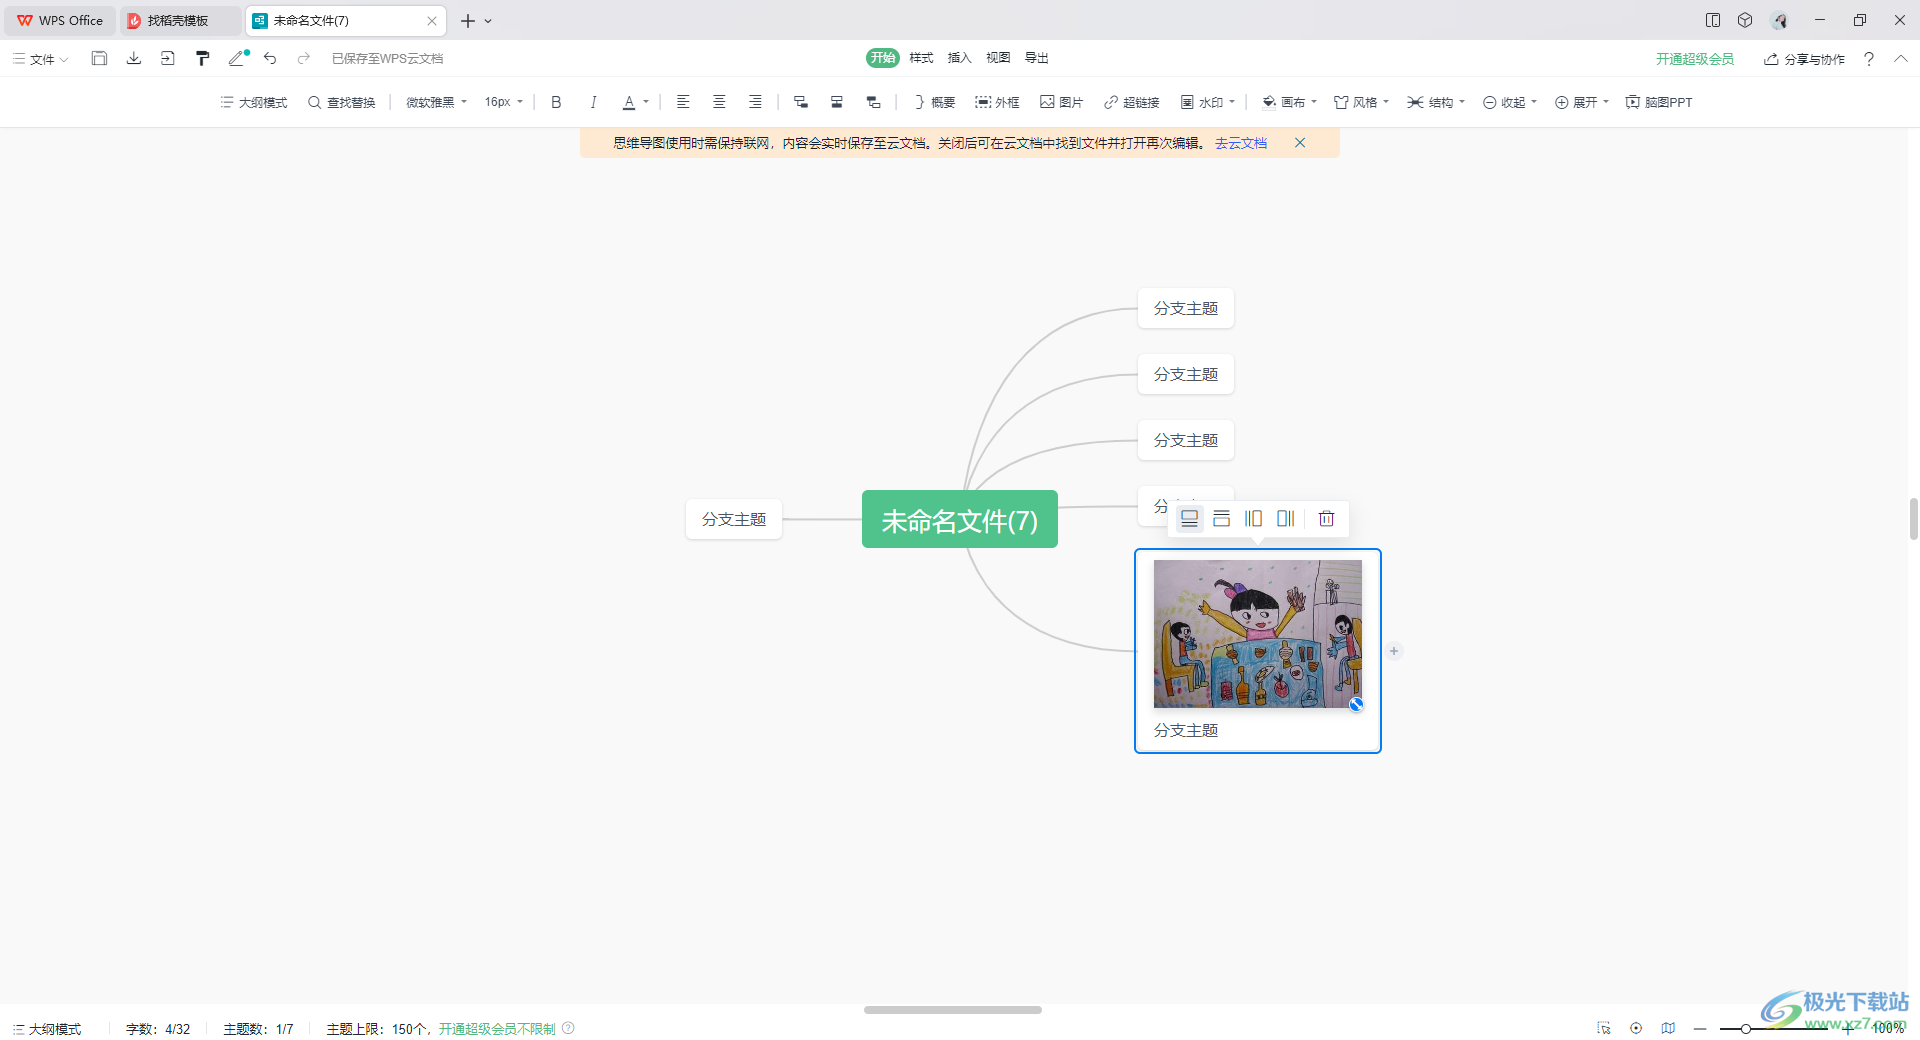This screenshot has width=1920, height=1040.
Task: Select the left-side 分支主题 node
Action: click(734, 519)
